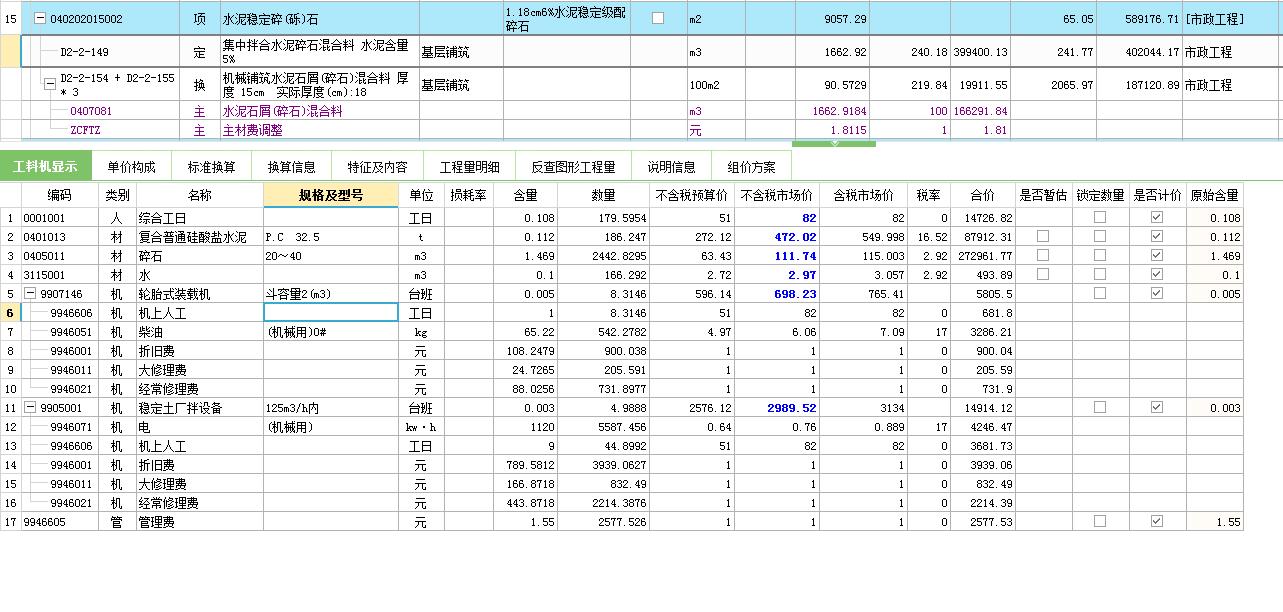The width and height of the screenshot is (1283, 612).
Task: Open the 组价方案 tab
Action: coord(751,167)
